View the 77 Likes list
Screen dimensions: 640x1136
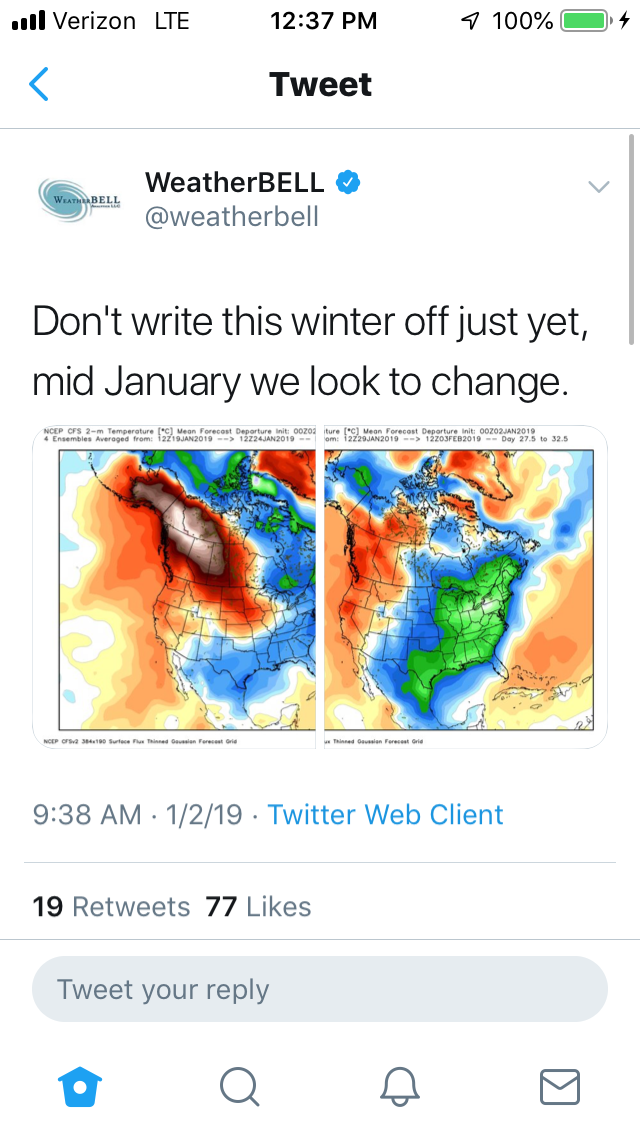[x=258, y=906]
